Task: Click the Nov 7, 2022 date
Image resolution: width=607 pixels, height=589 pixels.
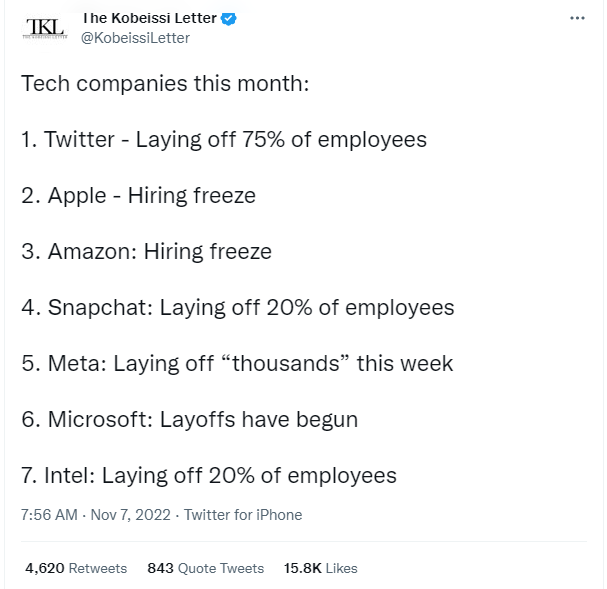Action: coord(130,515)
